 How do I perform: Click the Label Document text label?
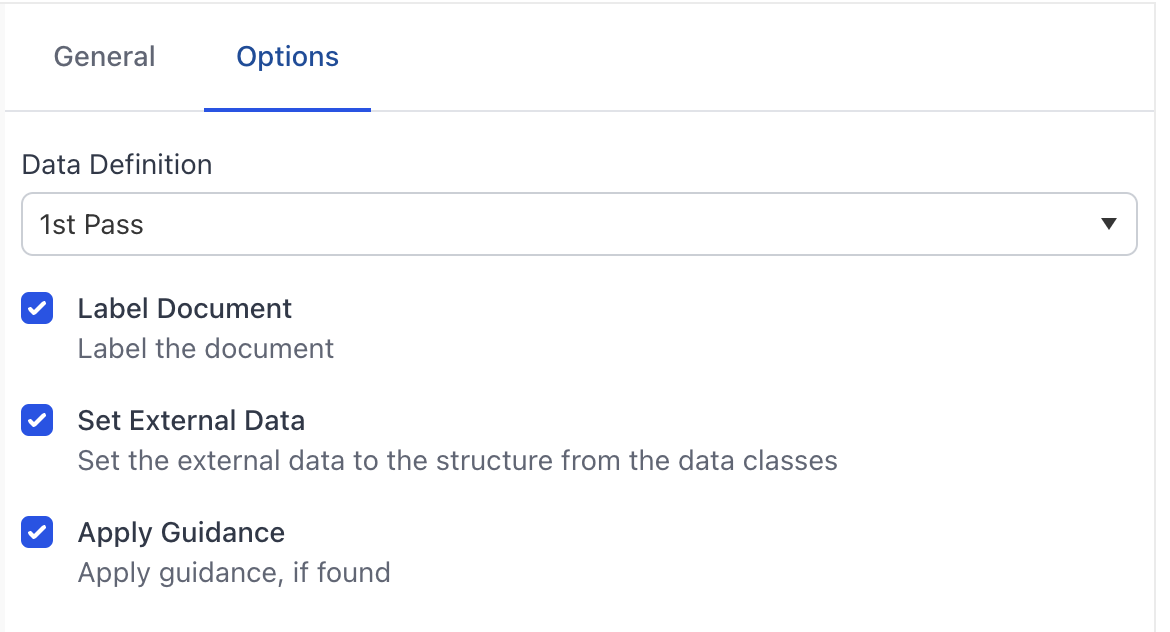pos(184,308)
